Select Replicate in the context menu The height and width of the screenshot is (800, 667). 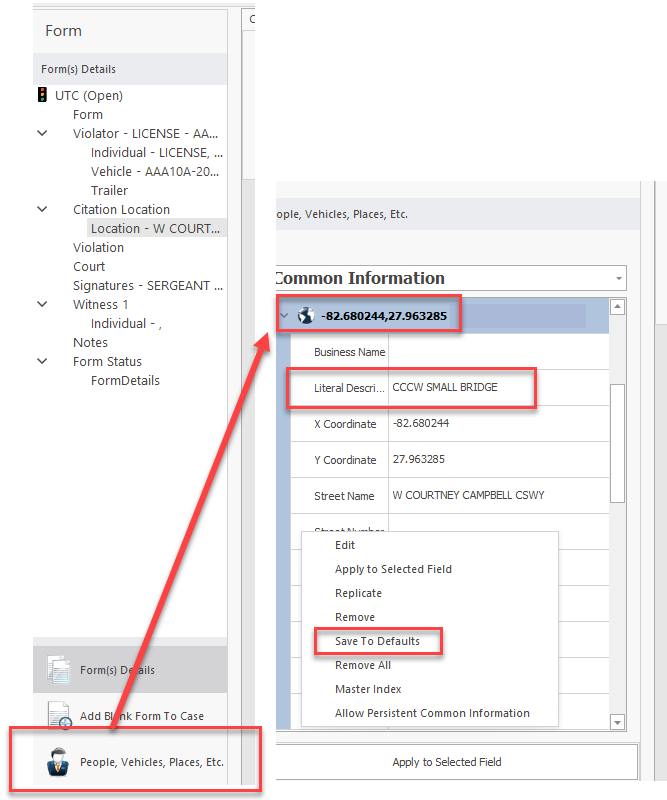[x=358, y=593]
